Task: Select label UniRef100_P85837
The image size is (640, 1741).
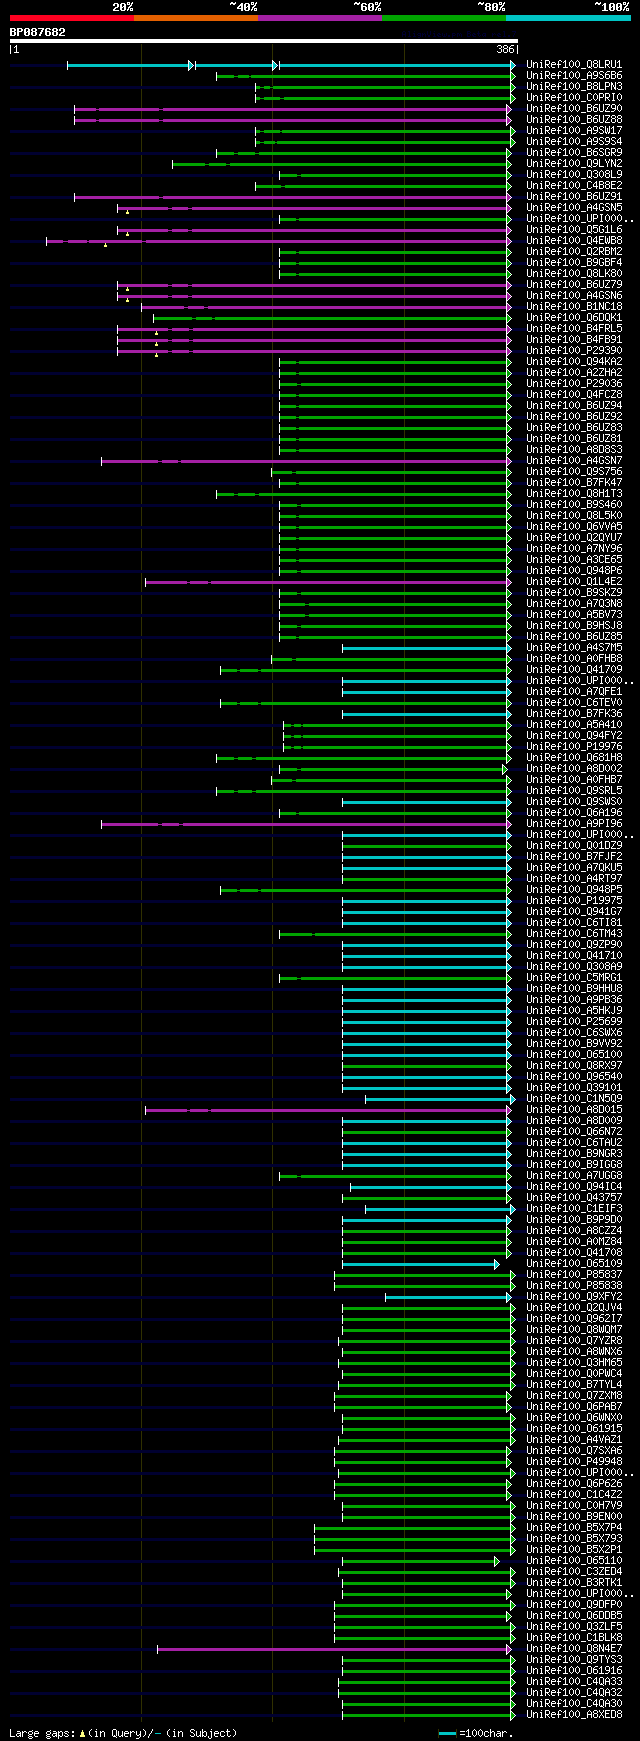Action: pyautogui.click(x=574, y=1275)
